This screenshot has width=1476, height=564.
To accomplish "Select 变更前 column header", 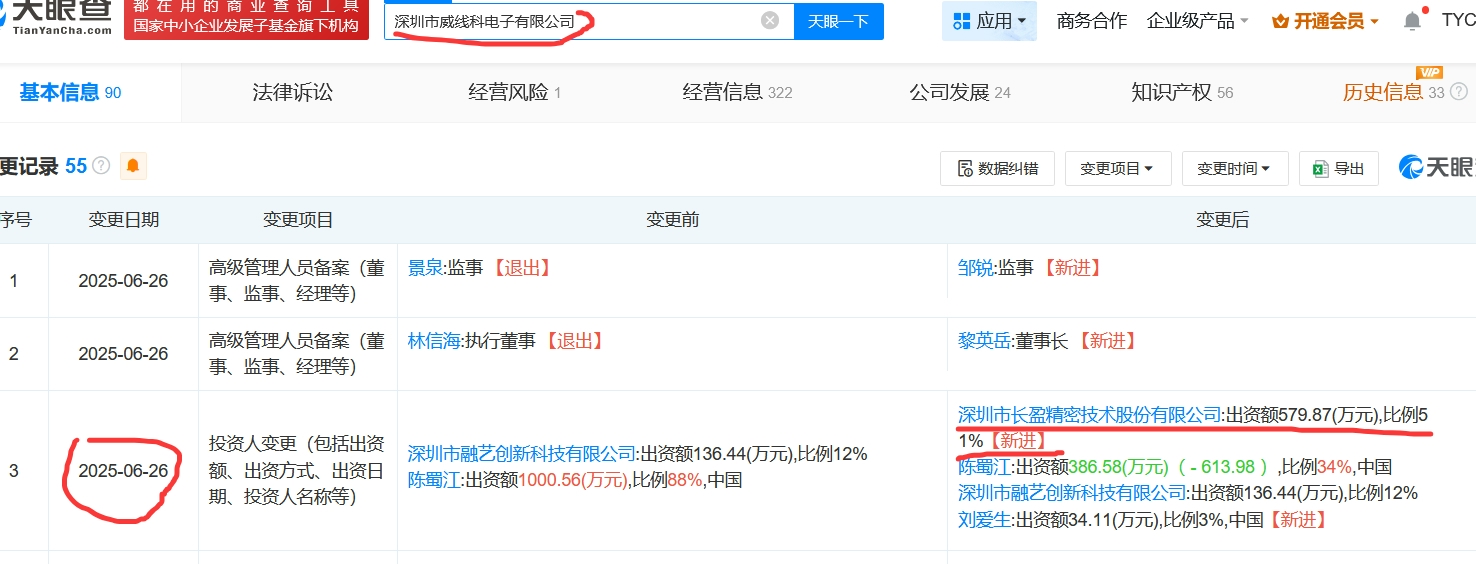I will [x=672, y=220].
